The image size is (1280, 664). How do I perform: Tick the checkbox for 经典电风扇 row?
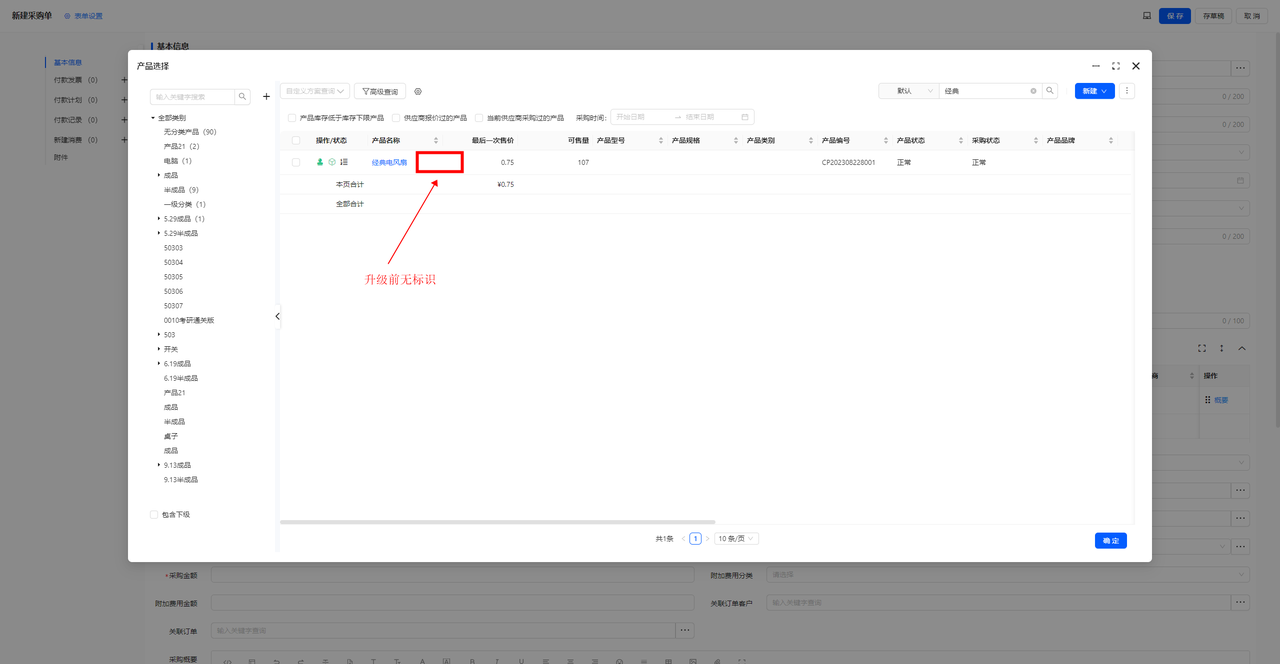(x=296, y=162)
